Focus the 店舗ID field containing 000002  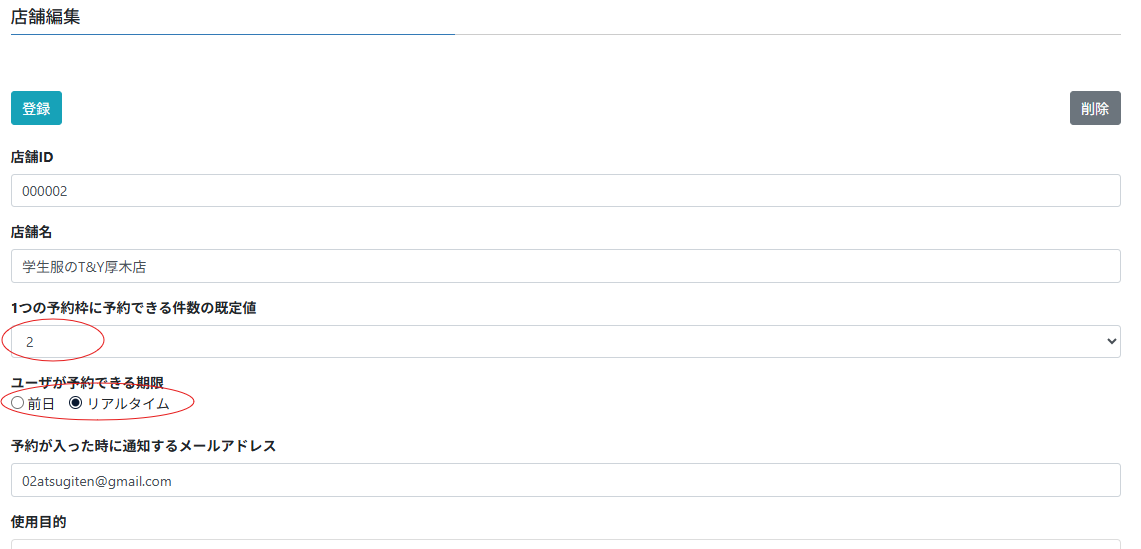[x=565, y=191]
